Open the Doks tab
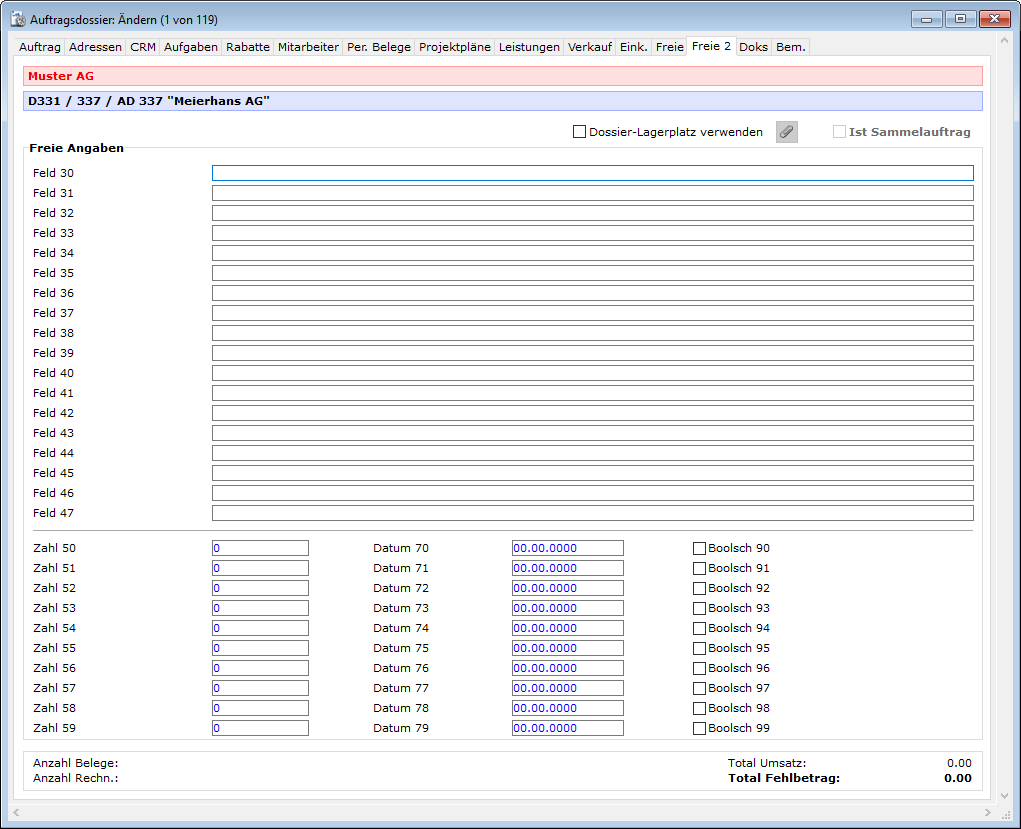The image size is (1021, 829). click(754, 47)
